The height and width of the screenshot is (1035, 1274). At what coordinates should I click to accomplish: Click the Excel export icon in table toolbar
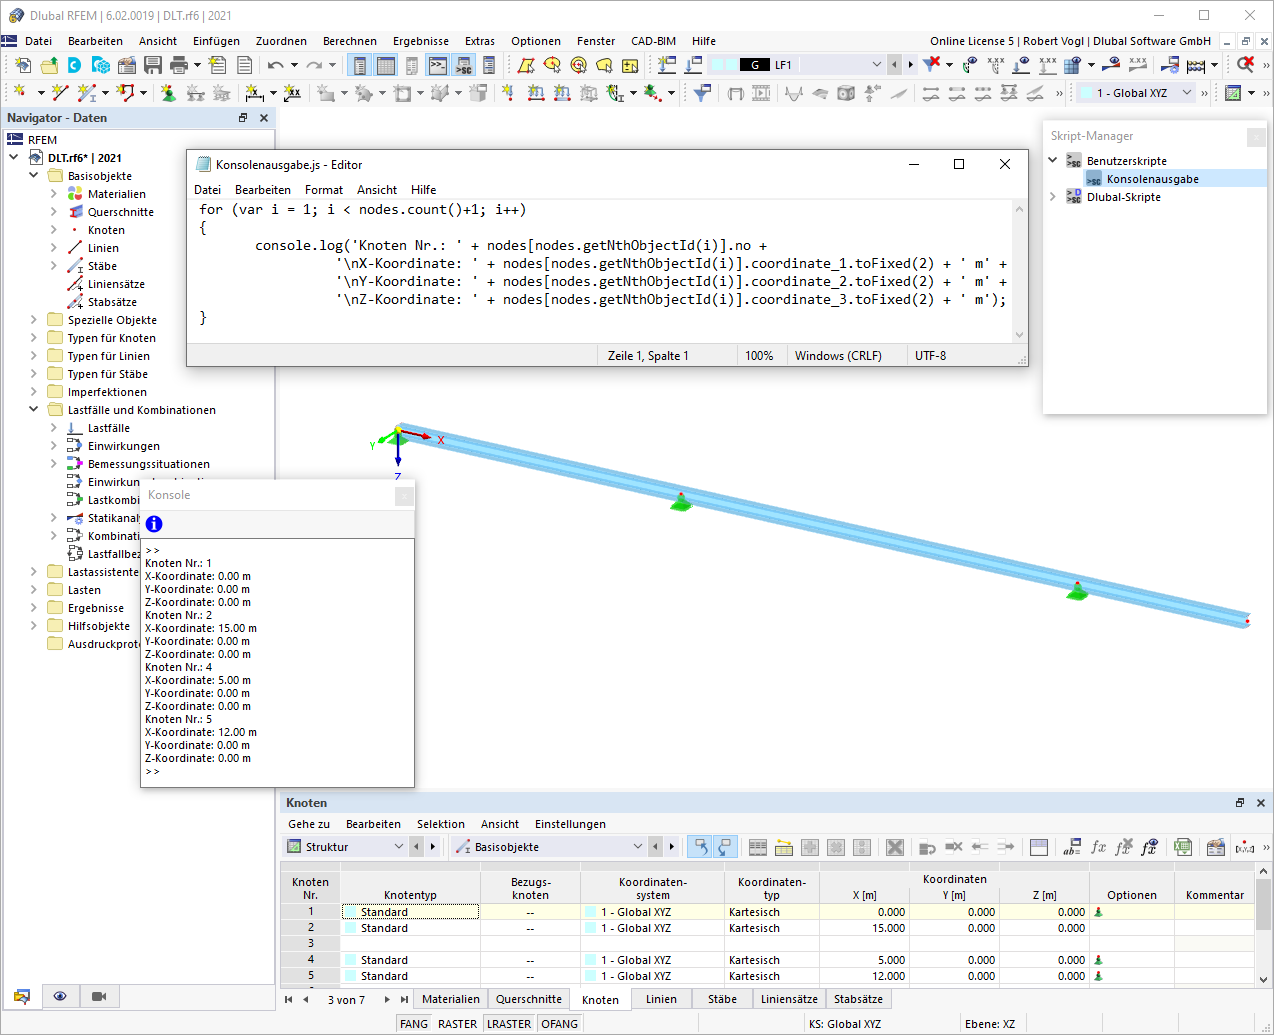1183,847
